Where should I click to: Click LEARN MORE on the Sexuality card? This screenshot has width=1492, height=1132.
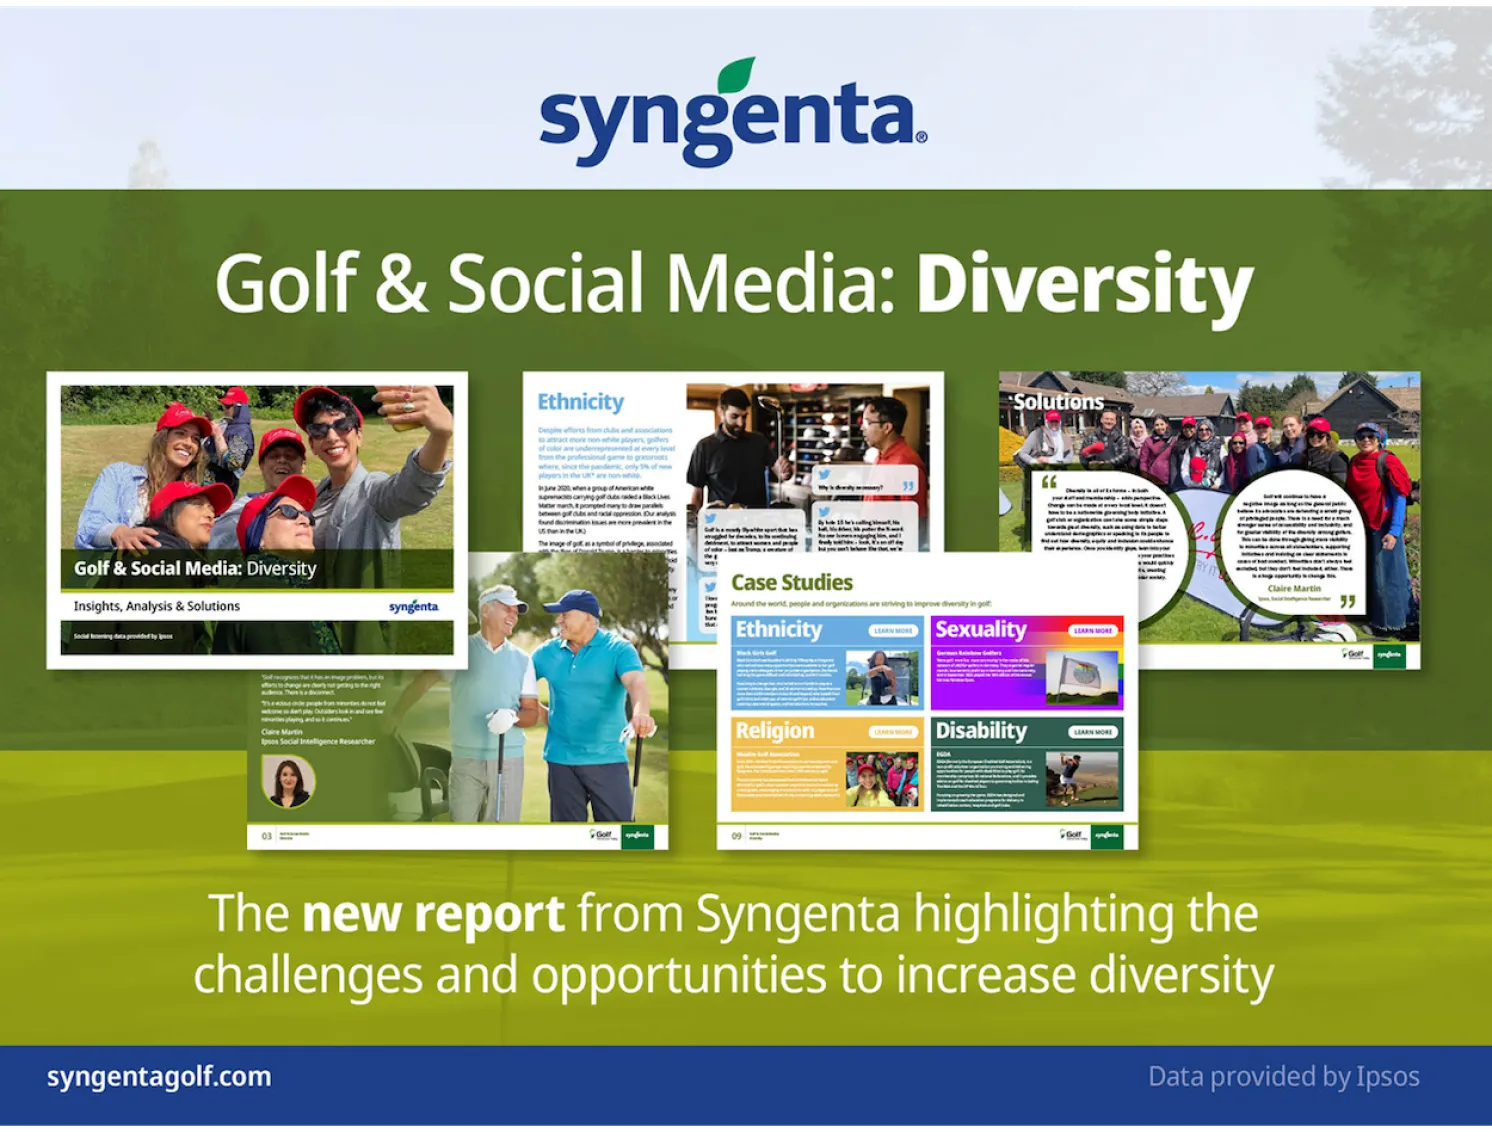[1092, 631]
